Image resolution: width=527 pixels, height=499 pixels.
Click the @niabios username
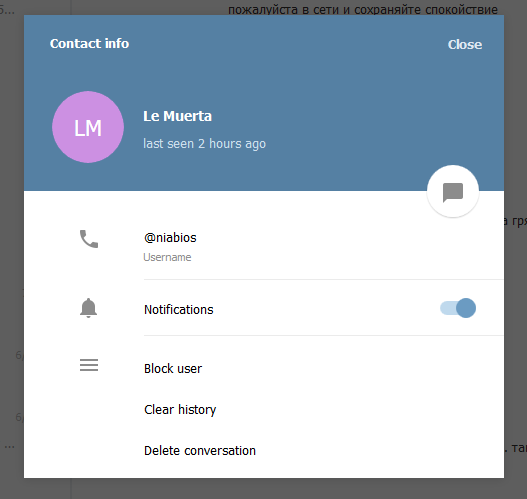[x=170, y=238]
